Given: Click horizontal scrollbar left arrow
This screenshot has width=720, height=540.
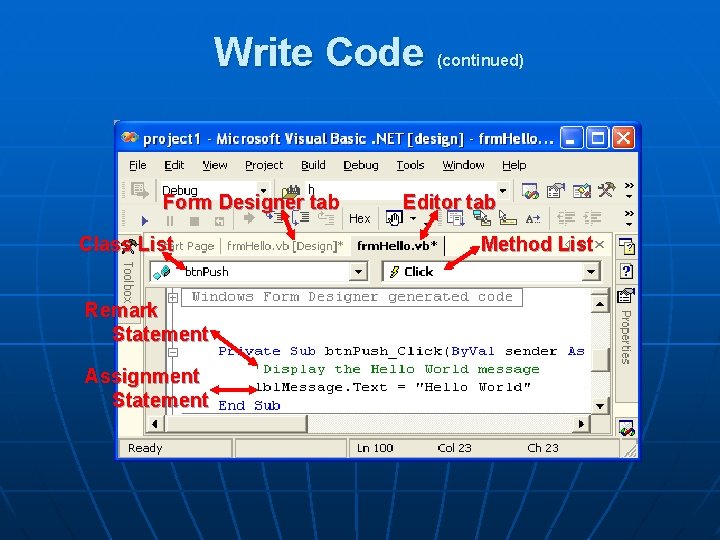Looking at the screenshot, I should 155,424.
